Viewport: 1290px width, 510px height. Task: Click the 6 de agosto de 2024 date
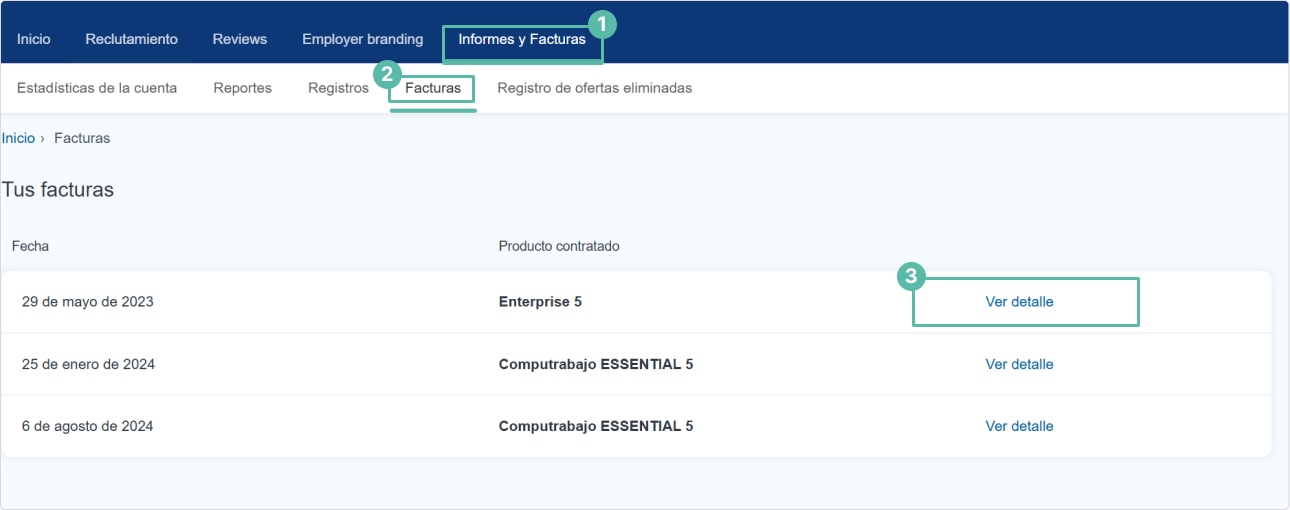pos(88,426)
